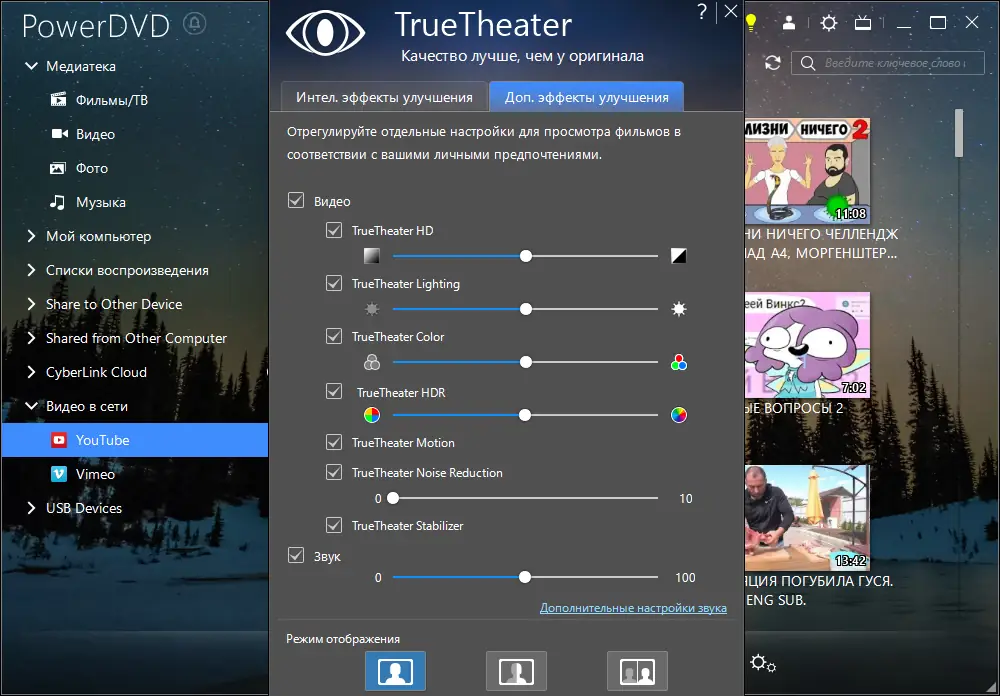Click the refresh icon beside search box
The height and width of the screenshot is (696, 1000).
tap(773, 63)
